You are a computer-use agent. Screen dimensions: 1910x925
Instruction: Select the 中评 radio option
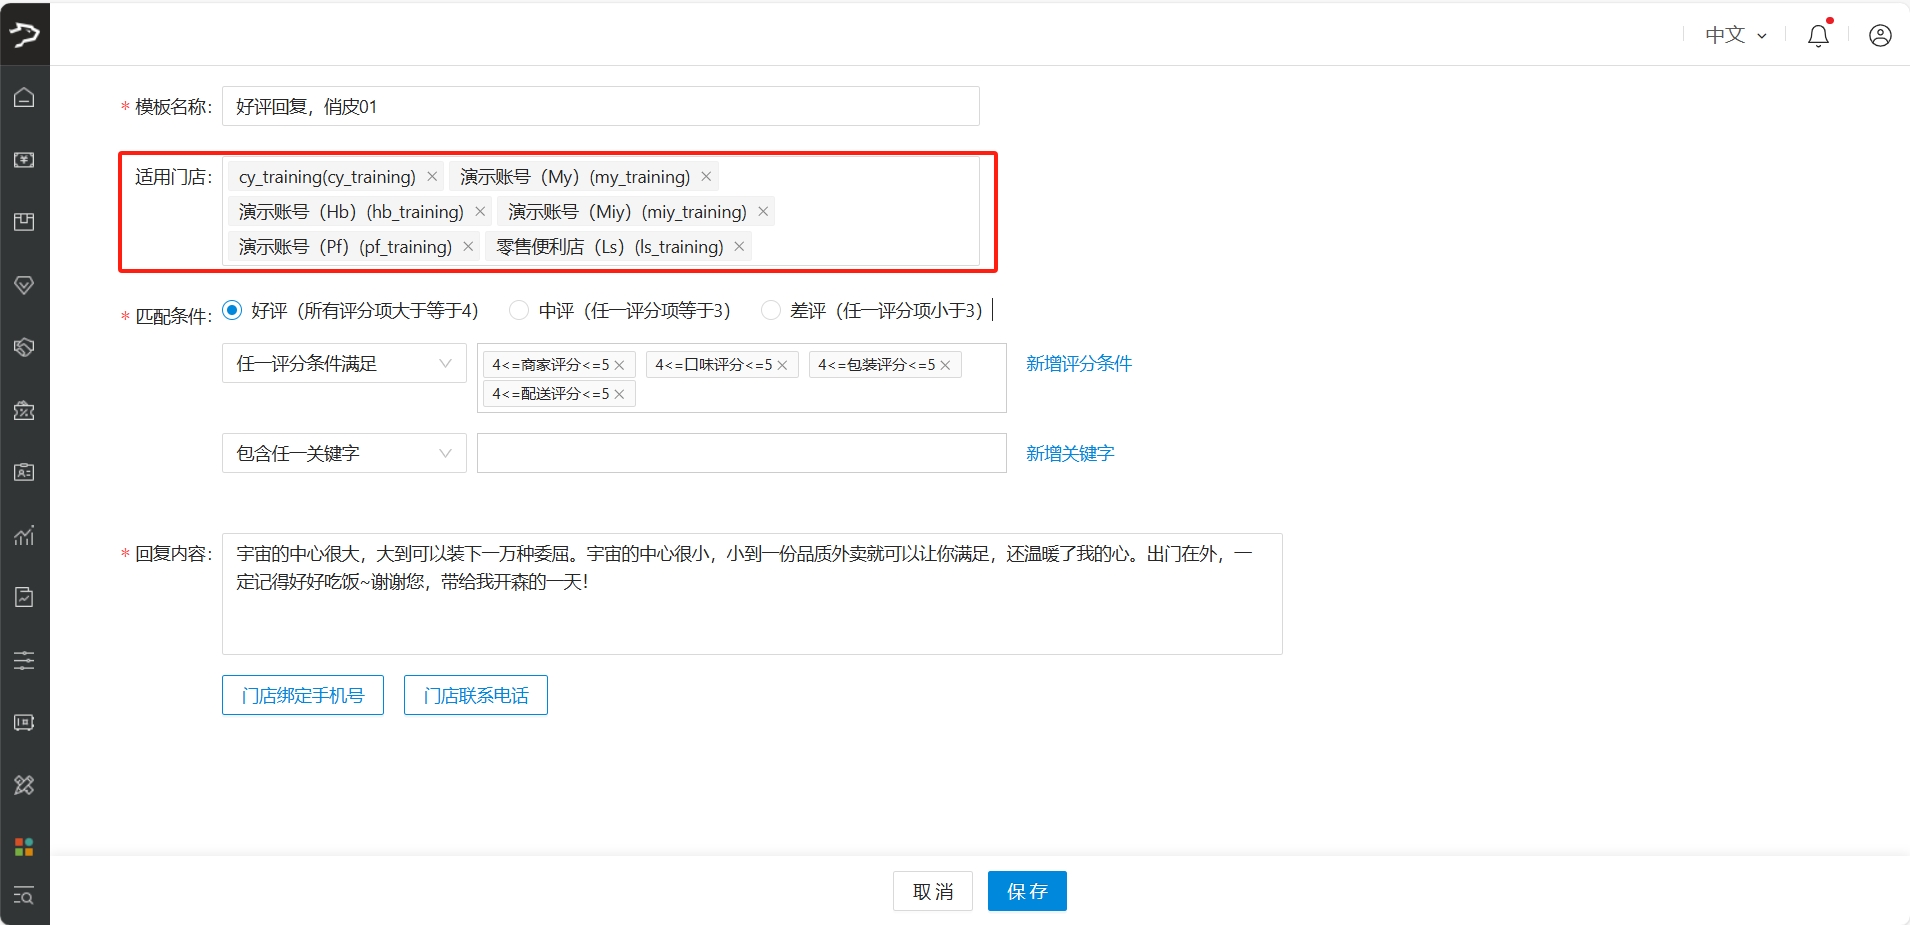(x=519, y=311)
